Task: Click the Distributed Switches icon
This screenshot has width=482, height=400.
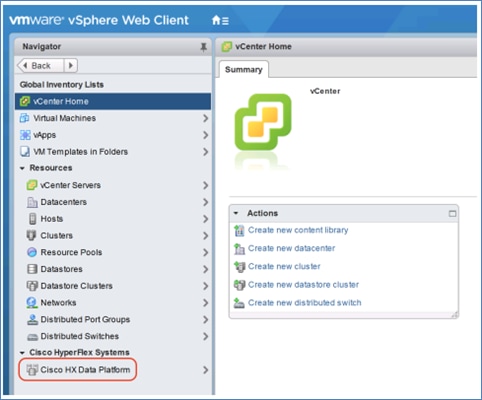Action: (x=32, y=337)
